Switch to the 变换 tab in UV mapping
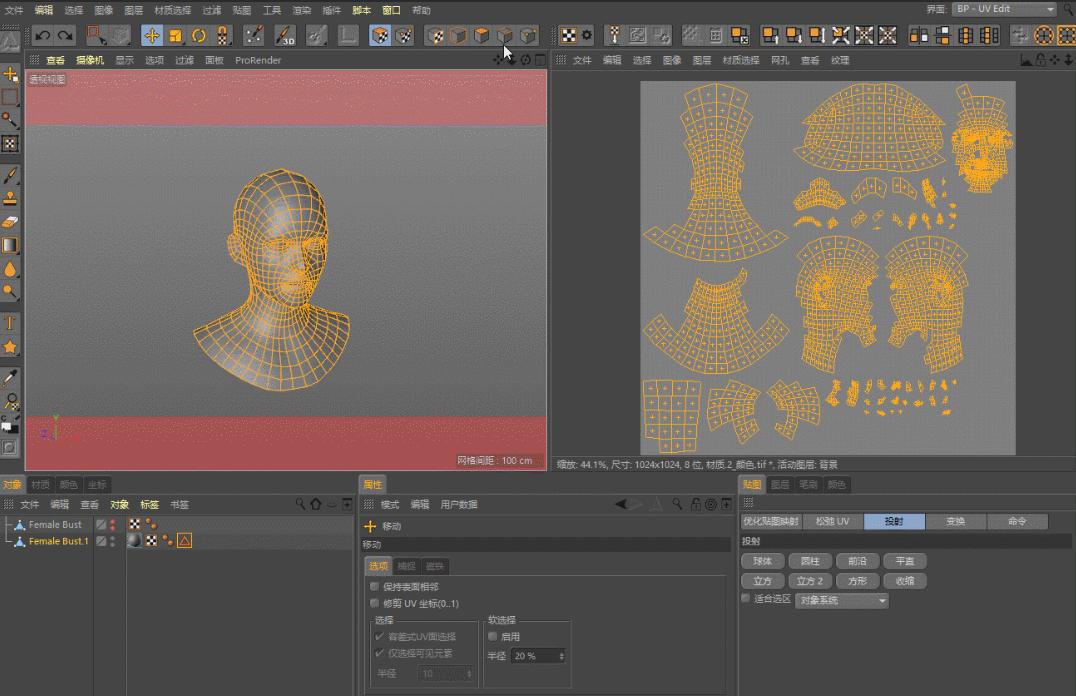This screenshot has height=696, width=1076. [x=958, y=521]
